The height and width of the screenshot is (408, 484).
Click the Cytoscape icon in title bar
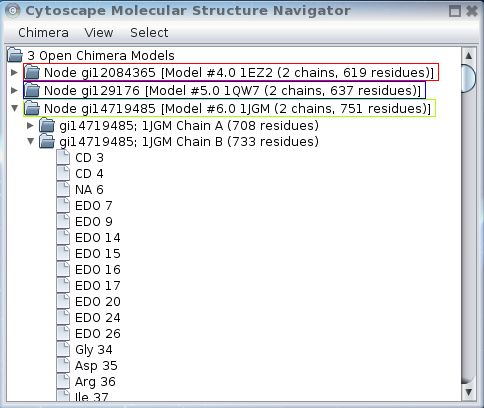coord(13,11)
